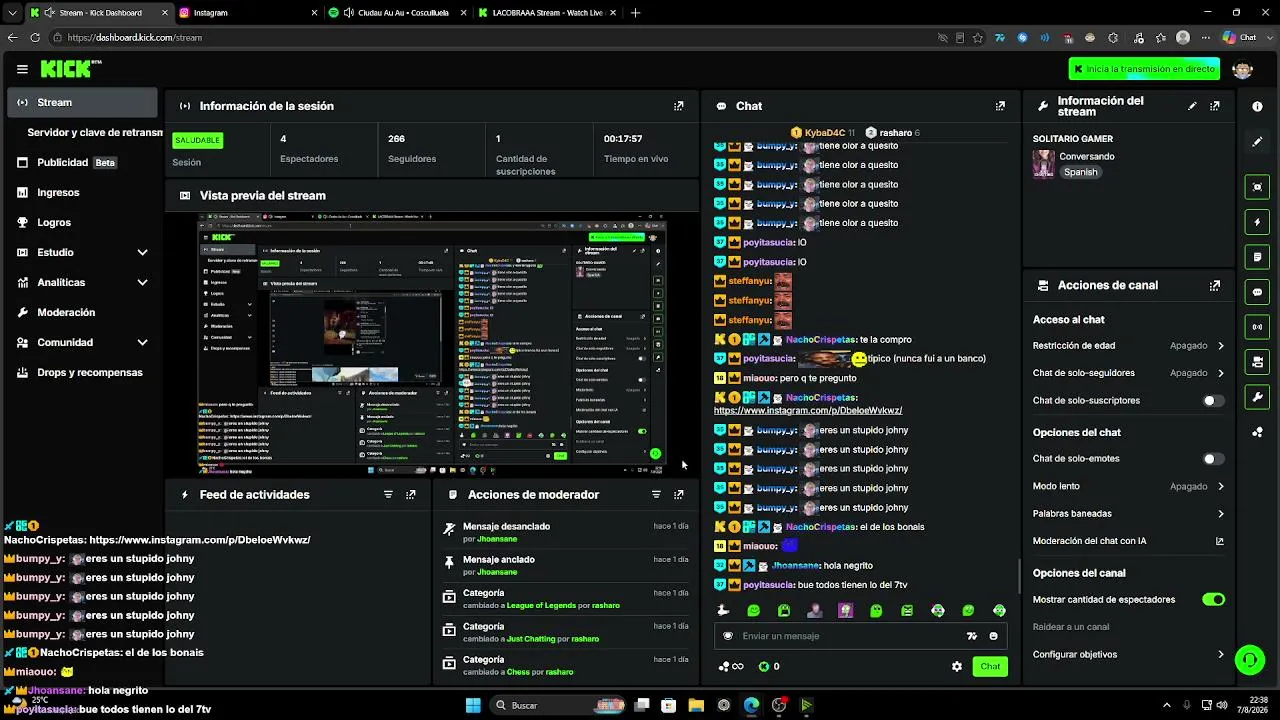Open the Instagram link in chat
This screenshot has width=1280, height=720.
click(x=808, y=411)
